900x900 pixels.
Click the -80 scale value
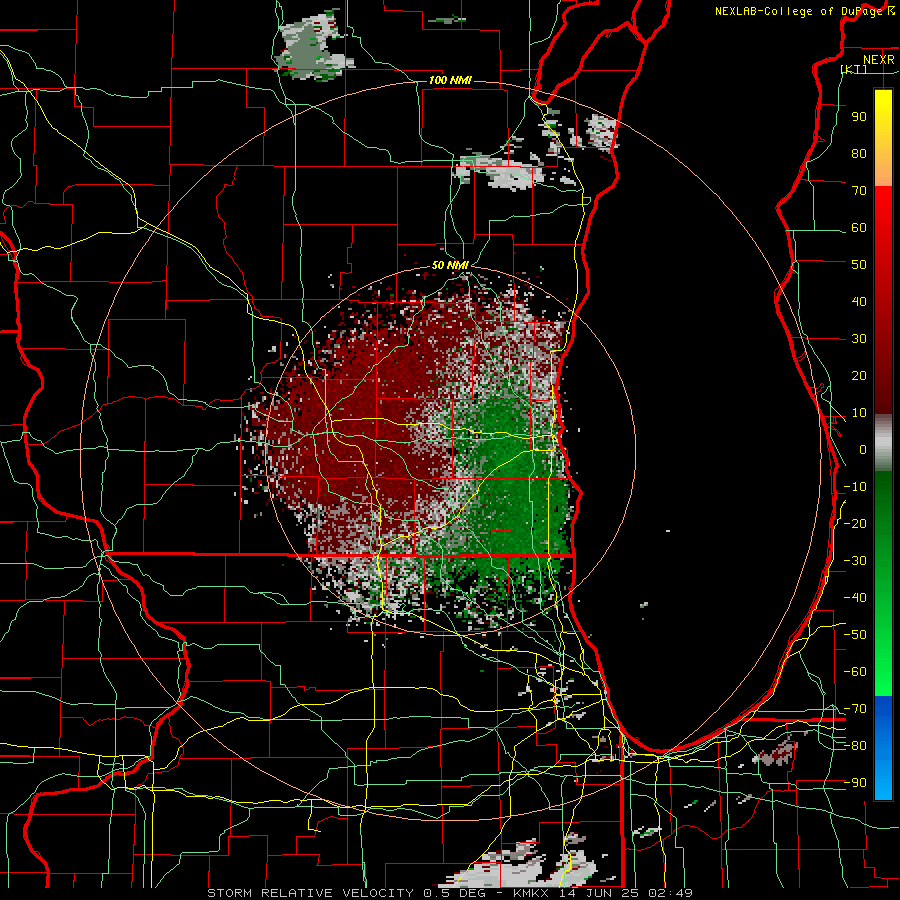pyautogui.click(x=855, y=746)
